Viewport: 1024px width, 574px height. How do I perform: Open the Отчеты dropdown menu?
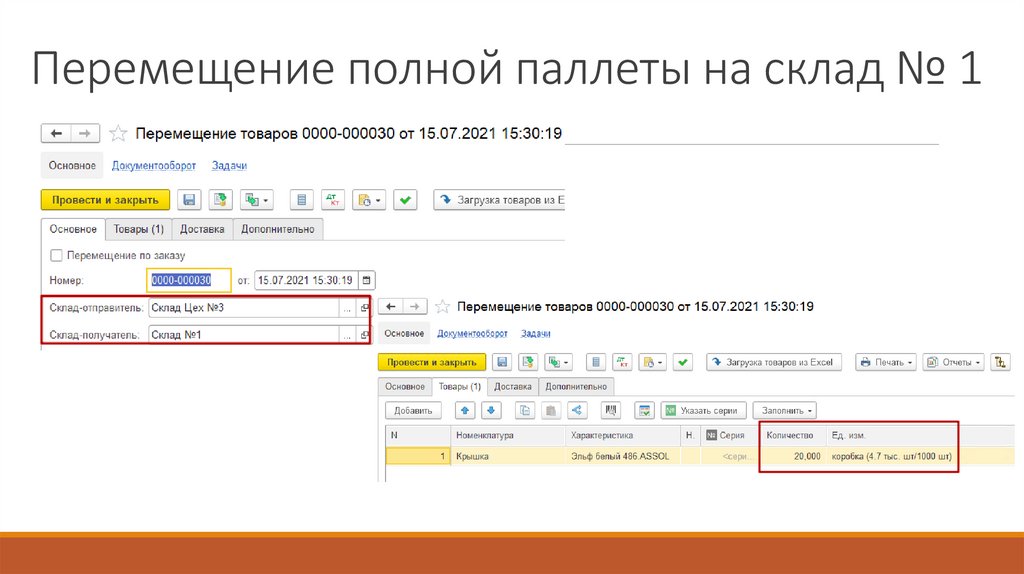click(x=953, y=362)
